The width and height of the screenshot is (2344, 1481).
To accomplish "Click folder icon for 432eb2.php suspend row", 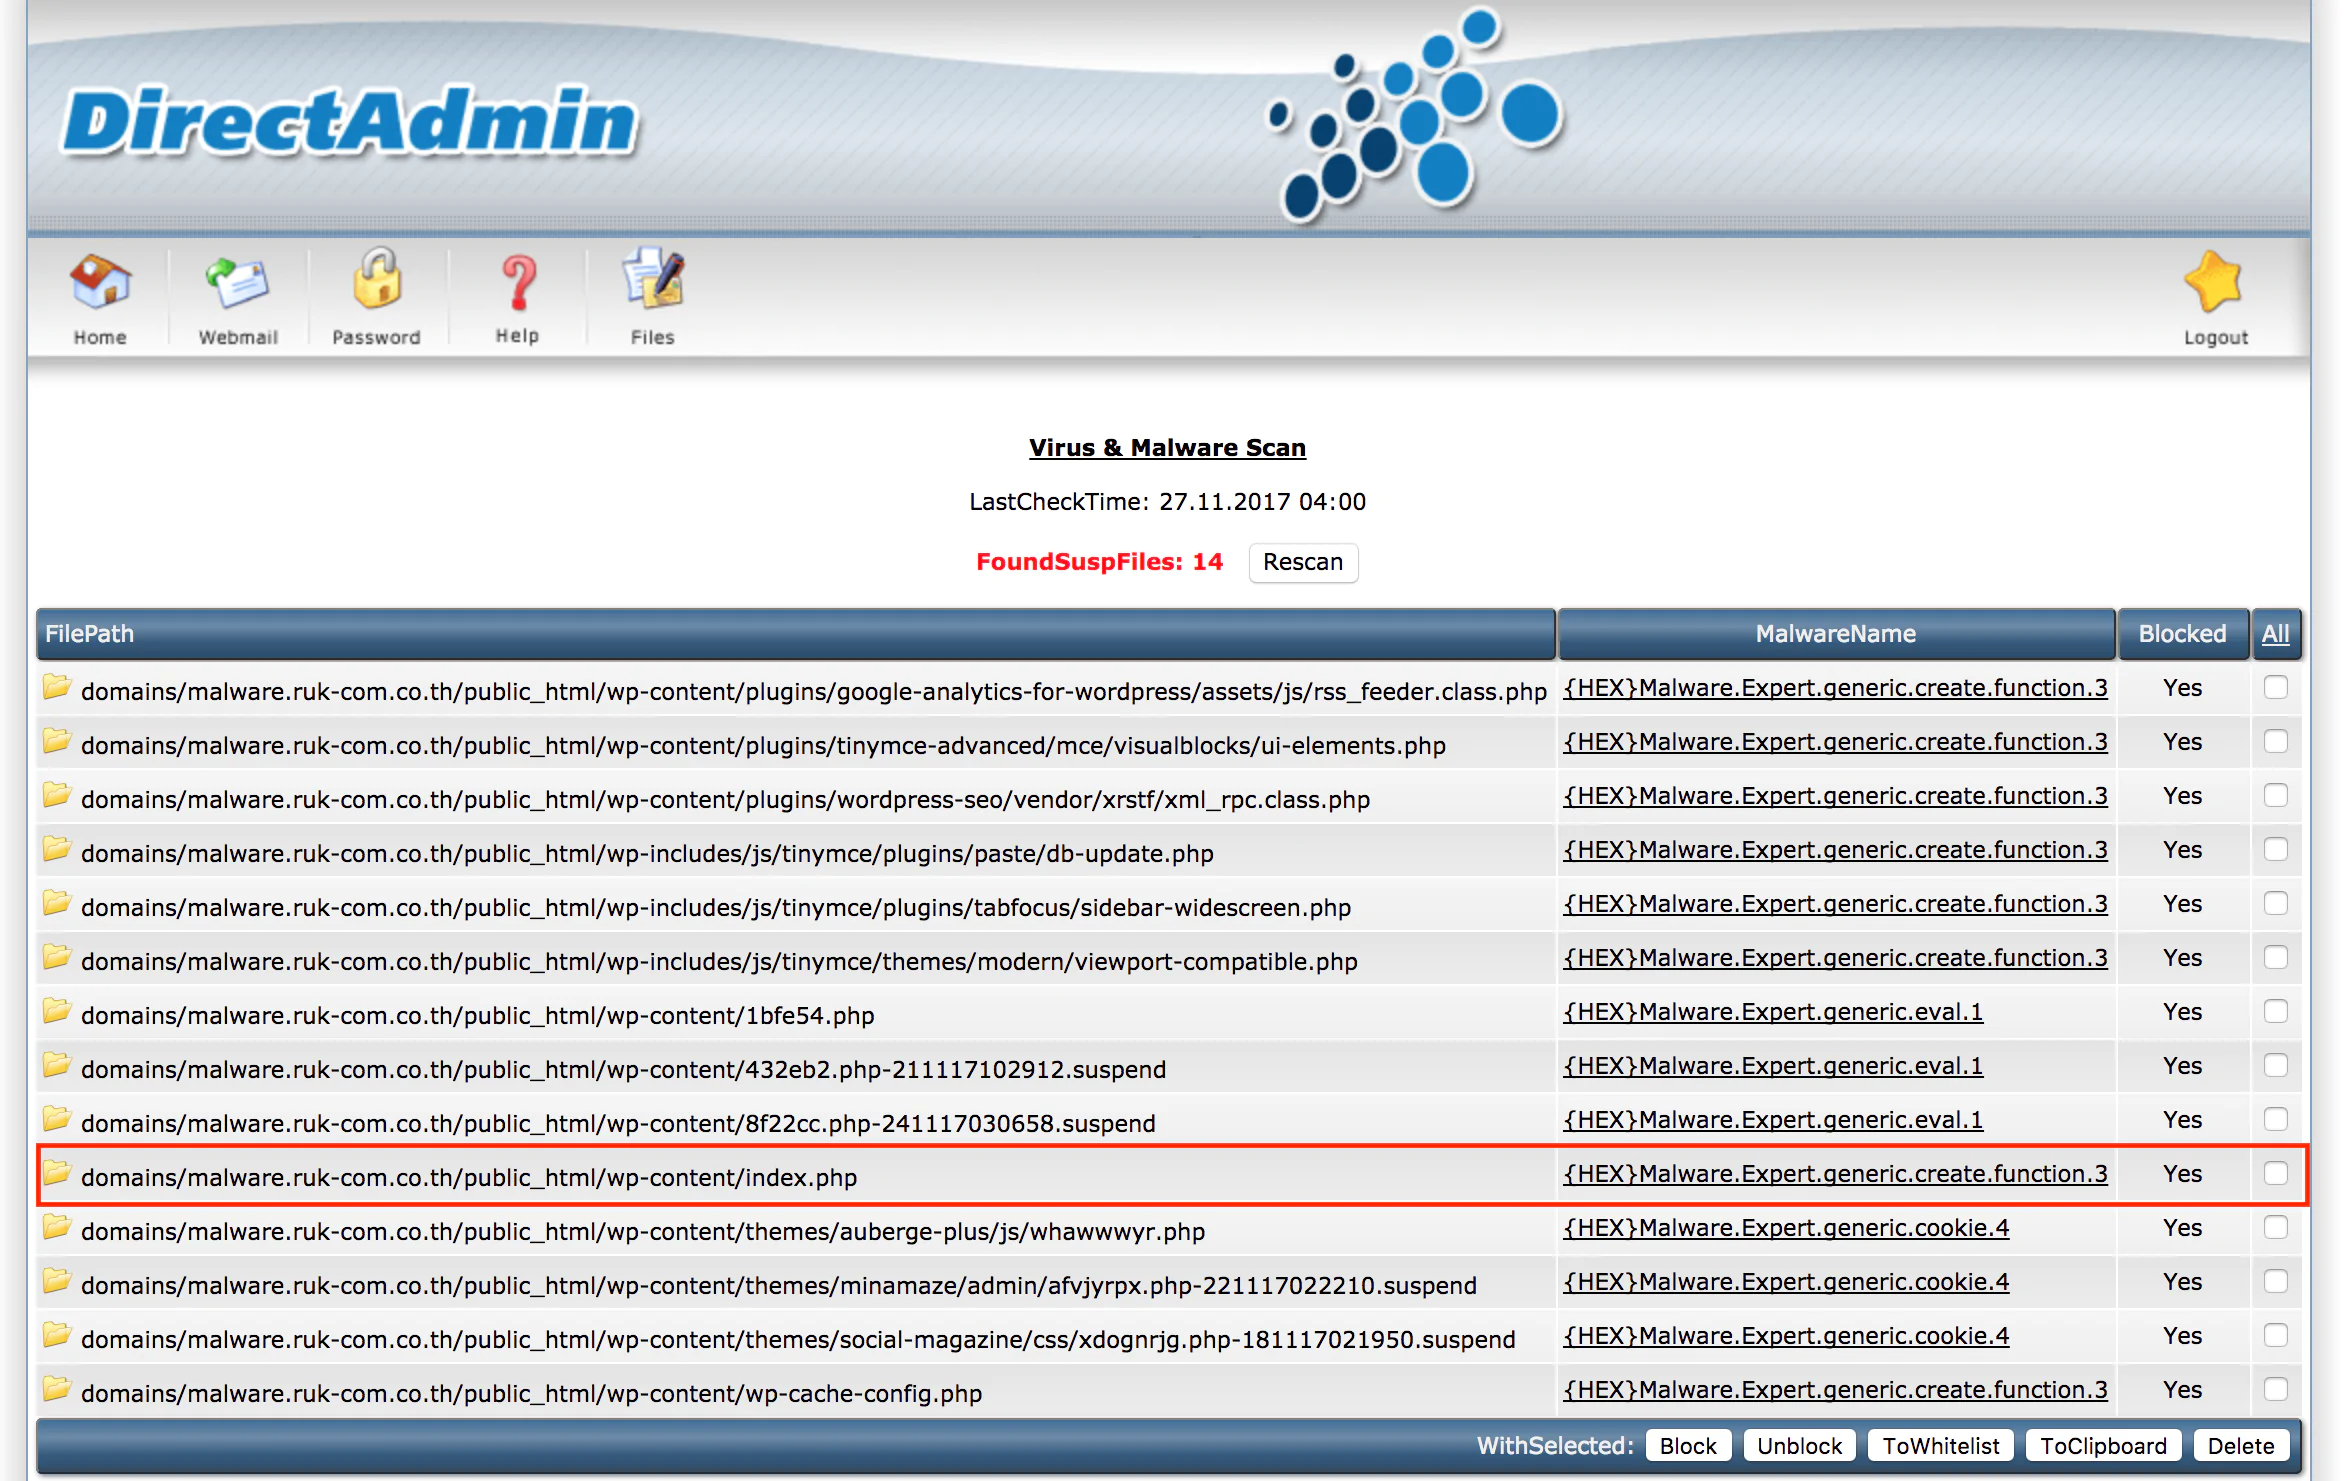I will point(57,1066).
